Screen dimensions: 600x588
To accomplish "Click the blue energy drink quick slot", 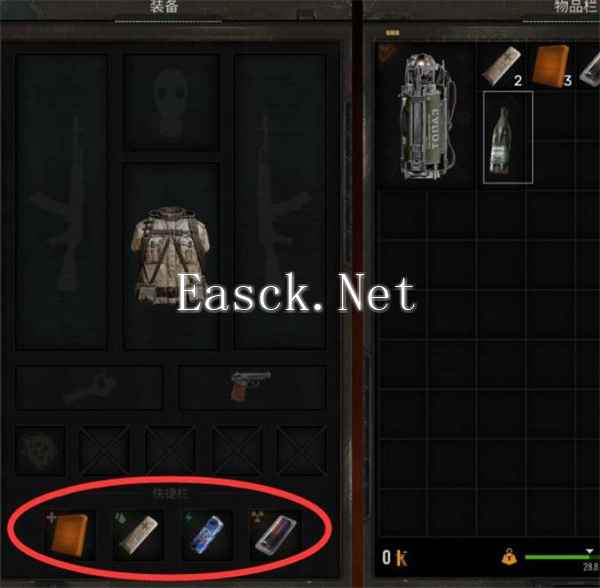I will 207,535.
